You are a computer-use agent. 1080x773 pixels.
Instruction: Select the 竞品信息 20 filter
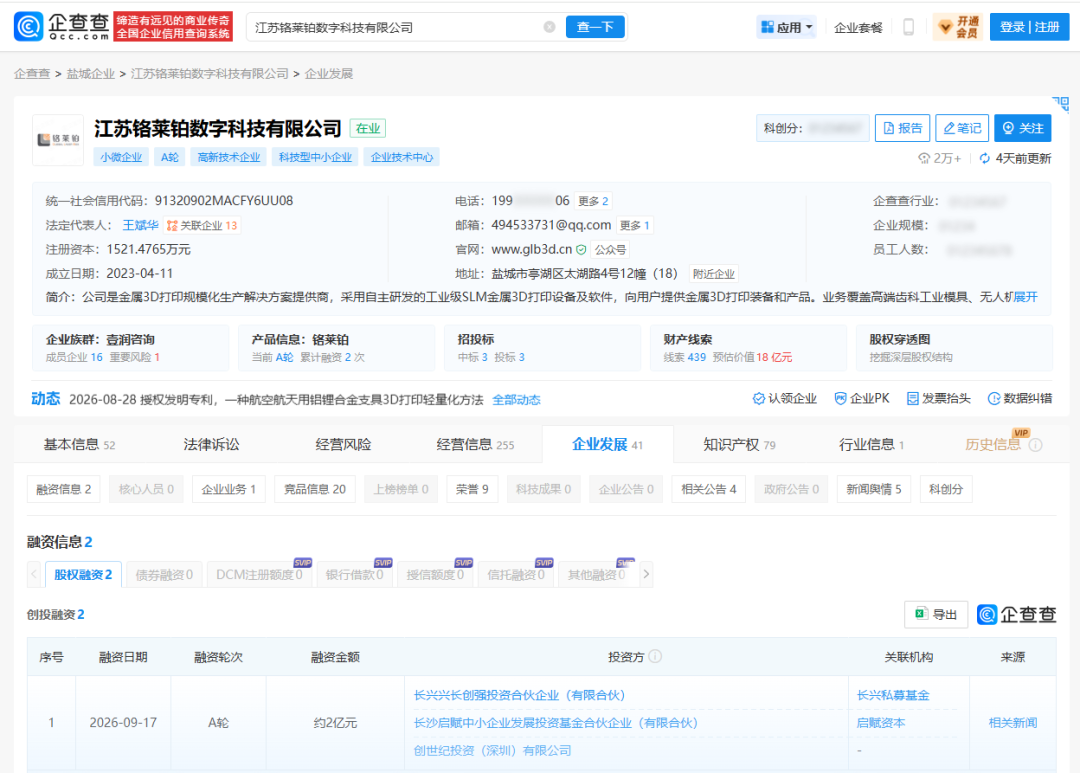pyautogui.click(x=315, y=489)
